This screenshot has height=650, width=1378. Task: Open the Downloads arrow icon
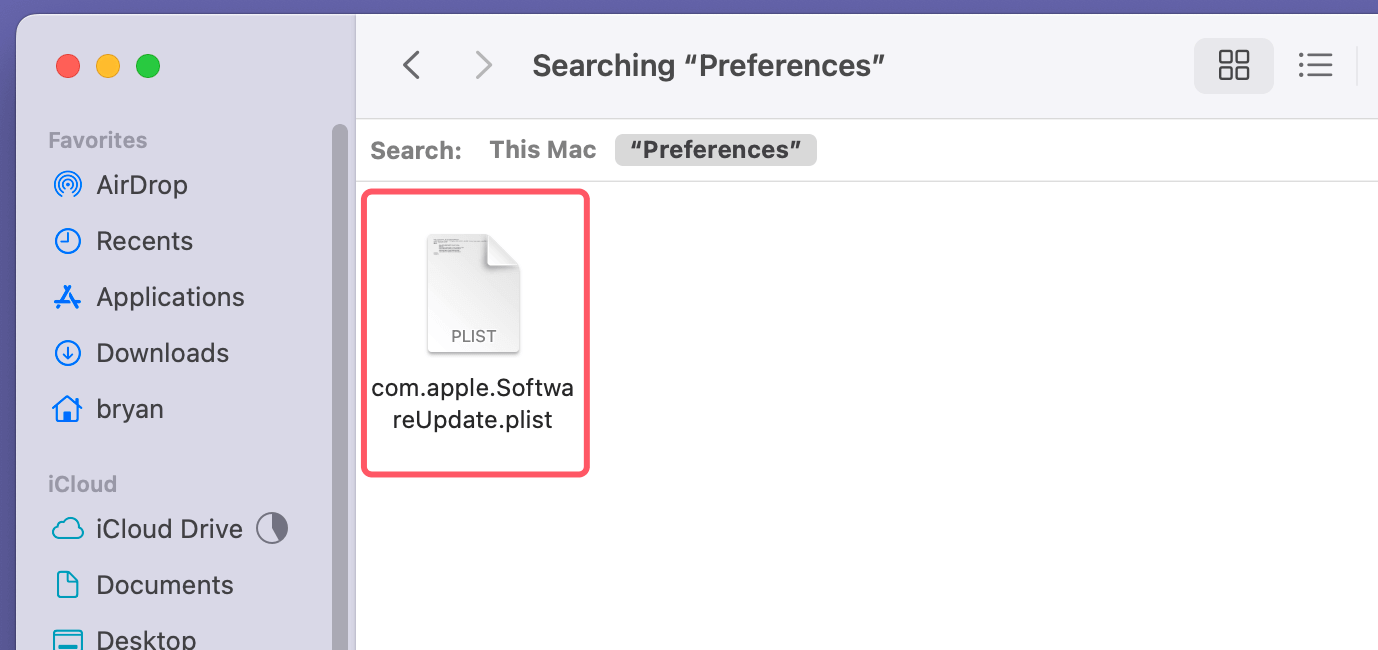pyautogui.click(x=67, y=352)
